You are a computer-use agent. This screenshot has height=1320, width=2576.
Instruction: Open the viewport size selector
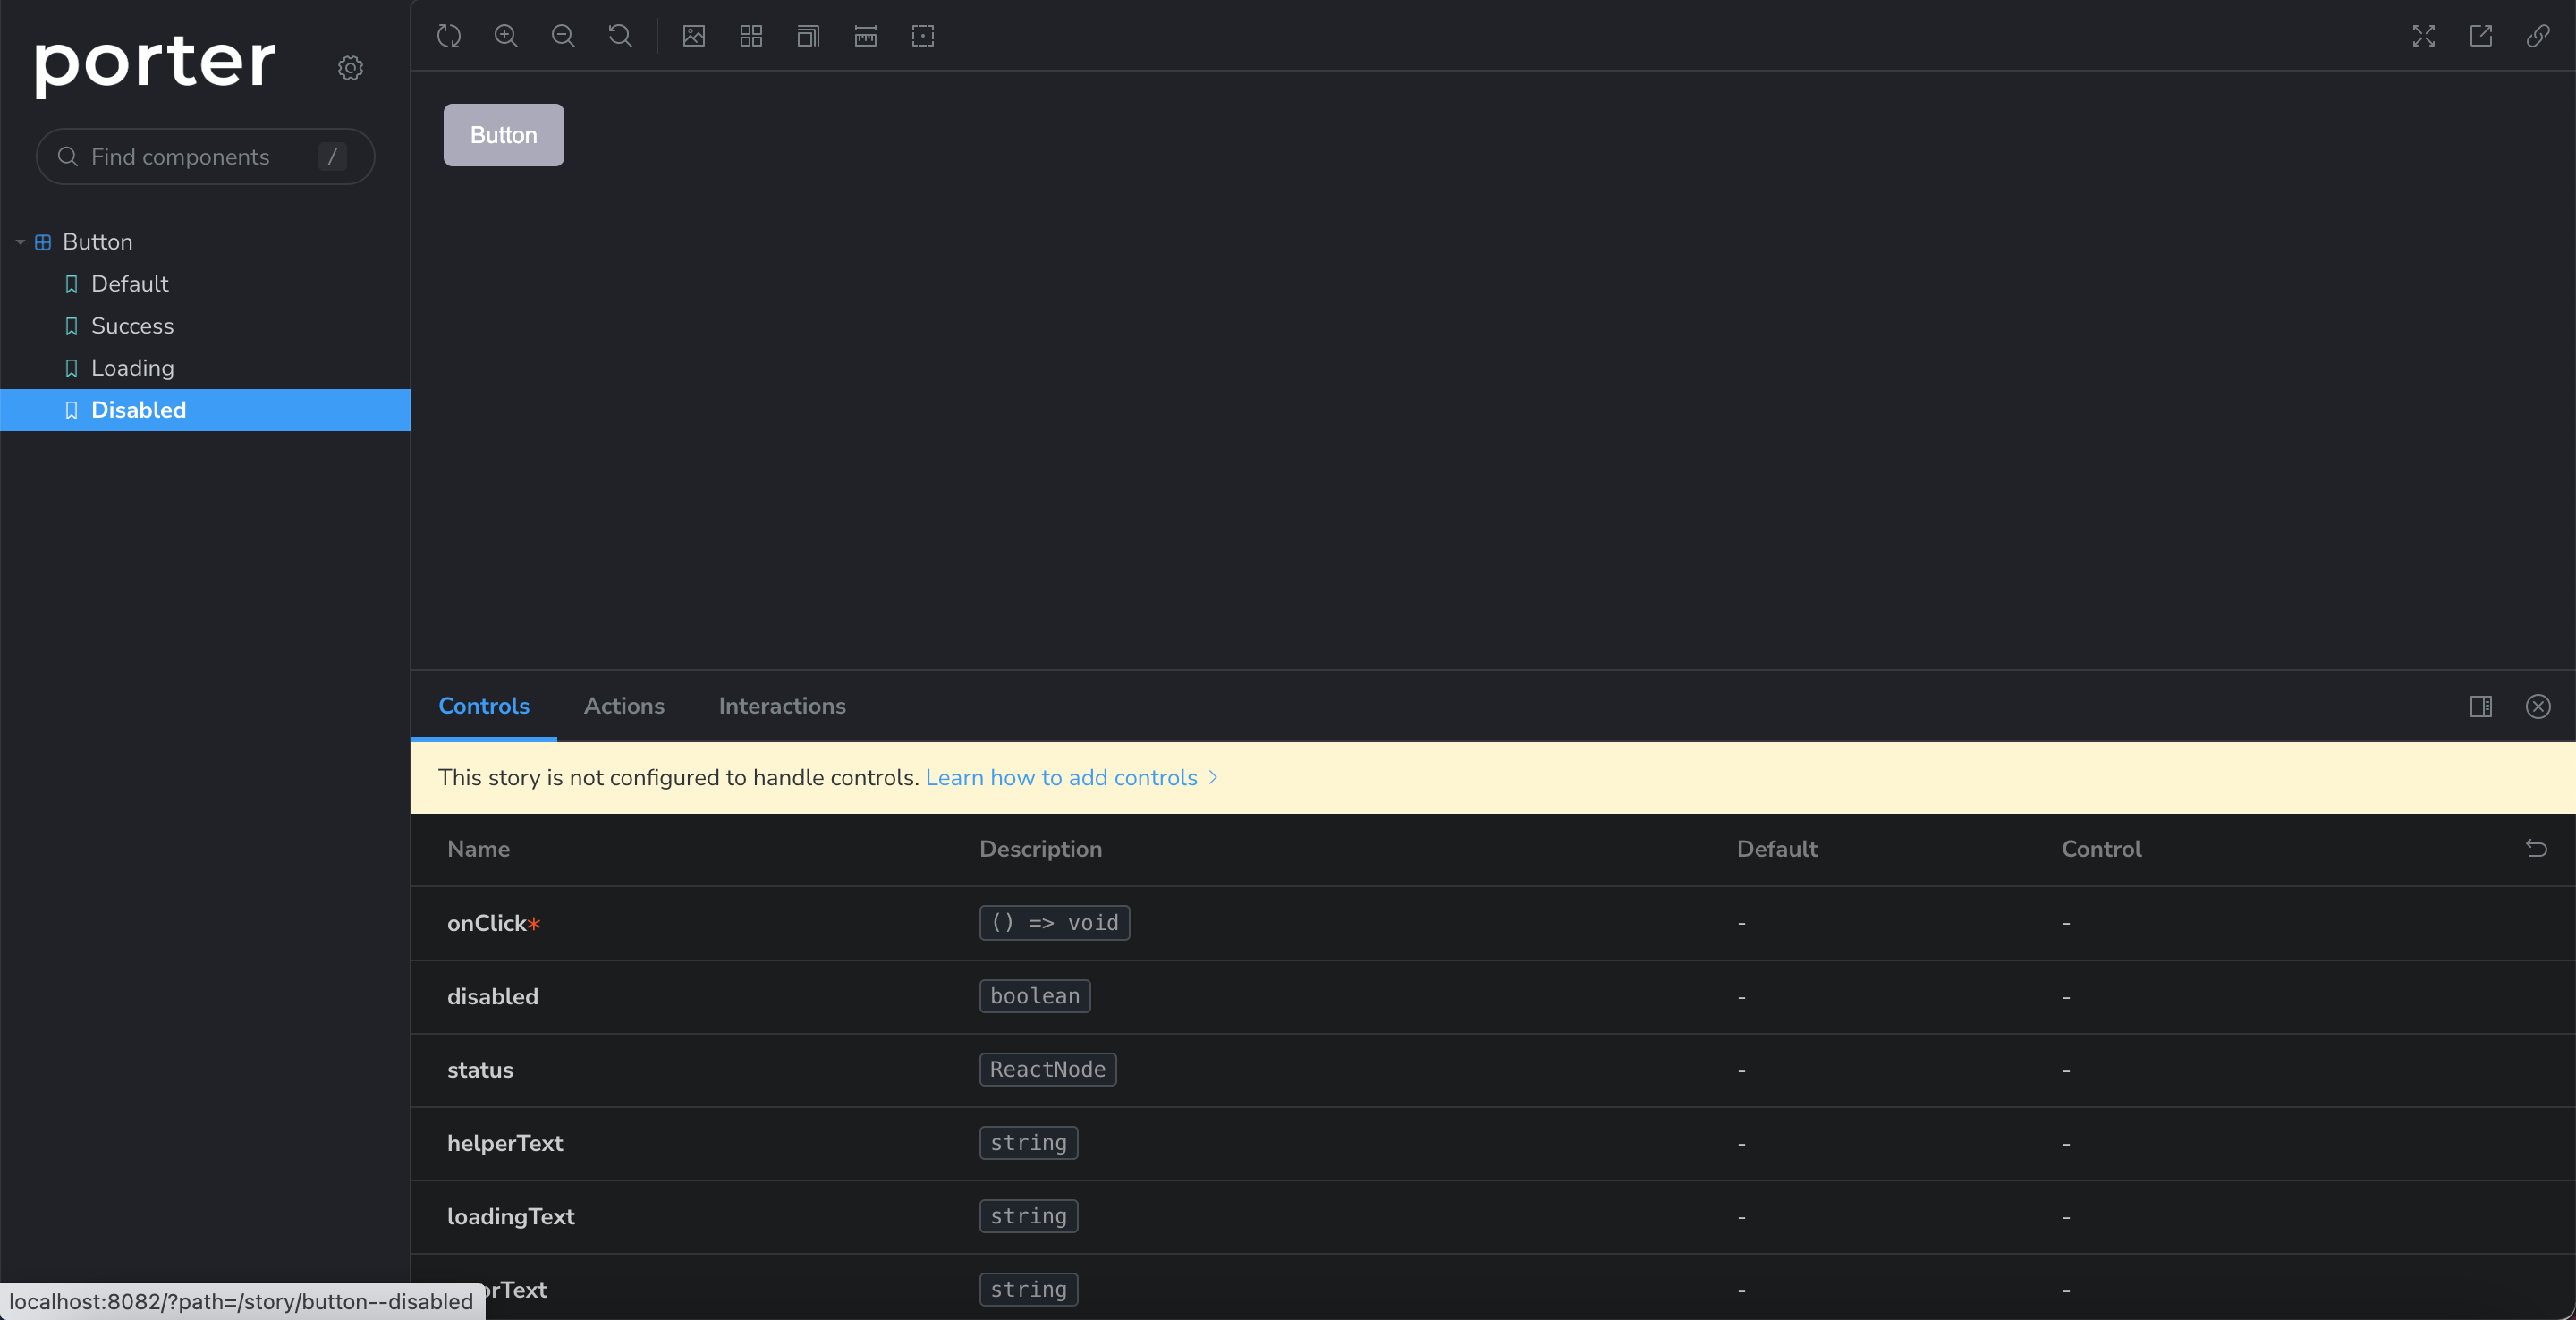pyautogui.click(x=808, y=36)
